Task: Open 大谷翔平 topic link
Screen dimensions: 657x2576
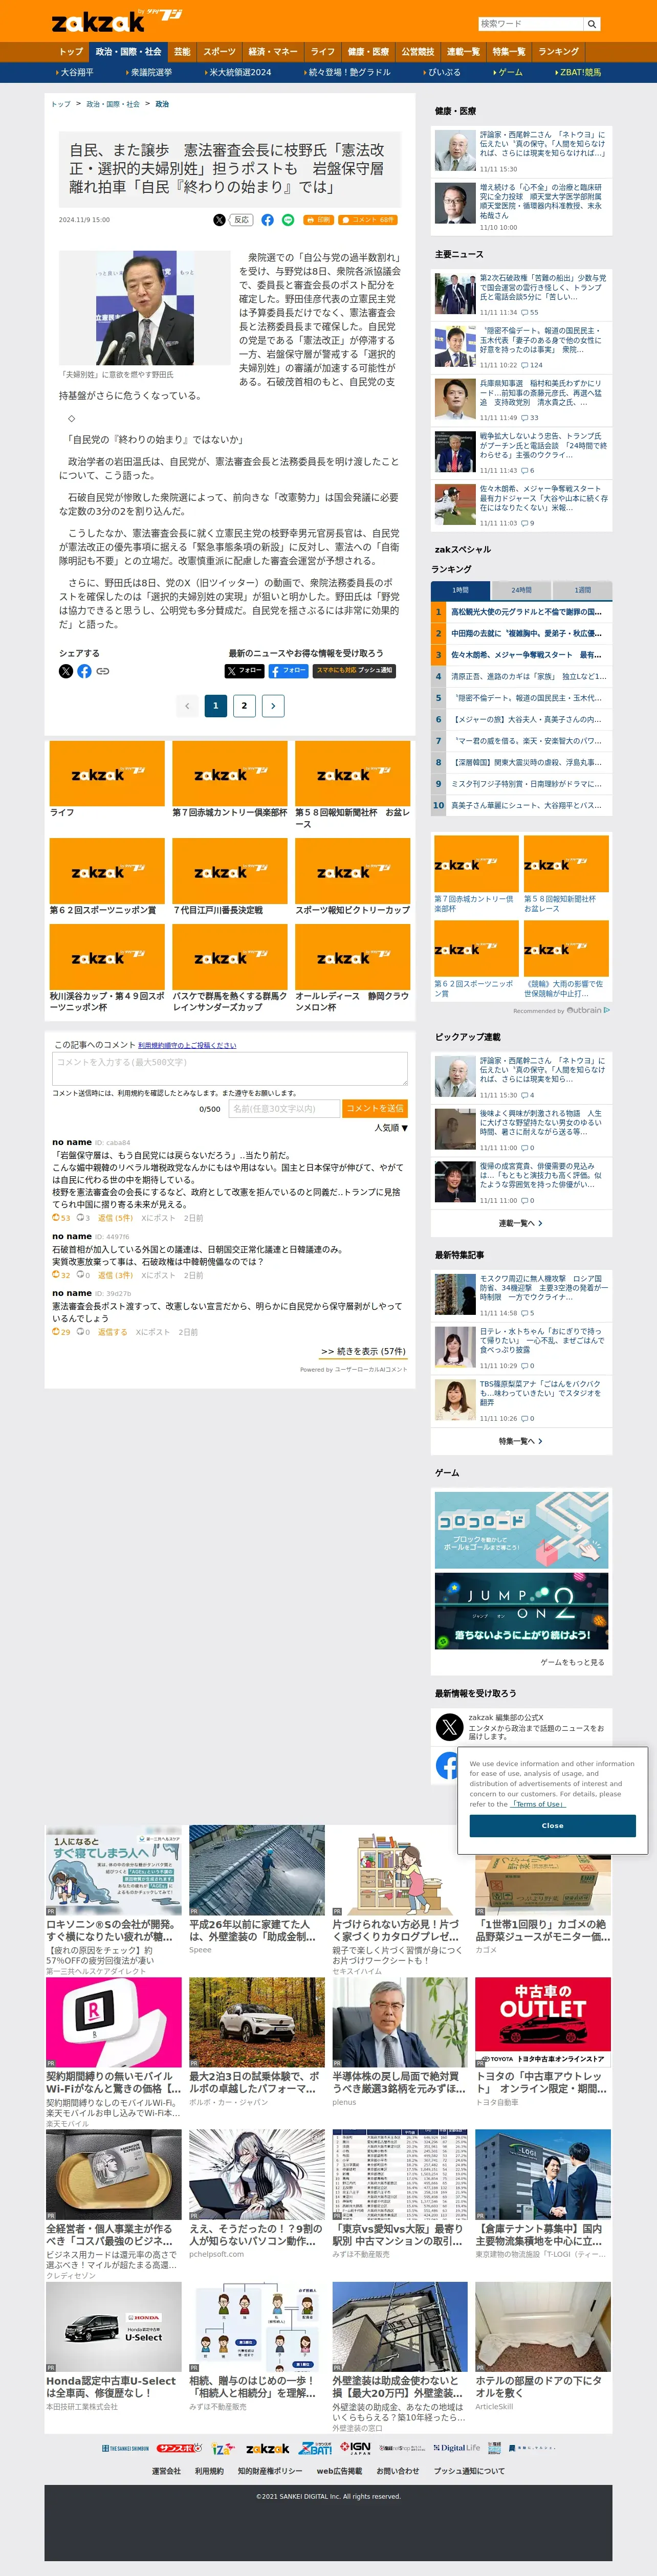Action: click(76, 73)
